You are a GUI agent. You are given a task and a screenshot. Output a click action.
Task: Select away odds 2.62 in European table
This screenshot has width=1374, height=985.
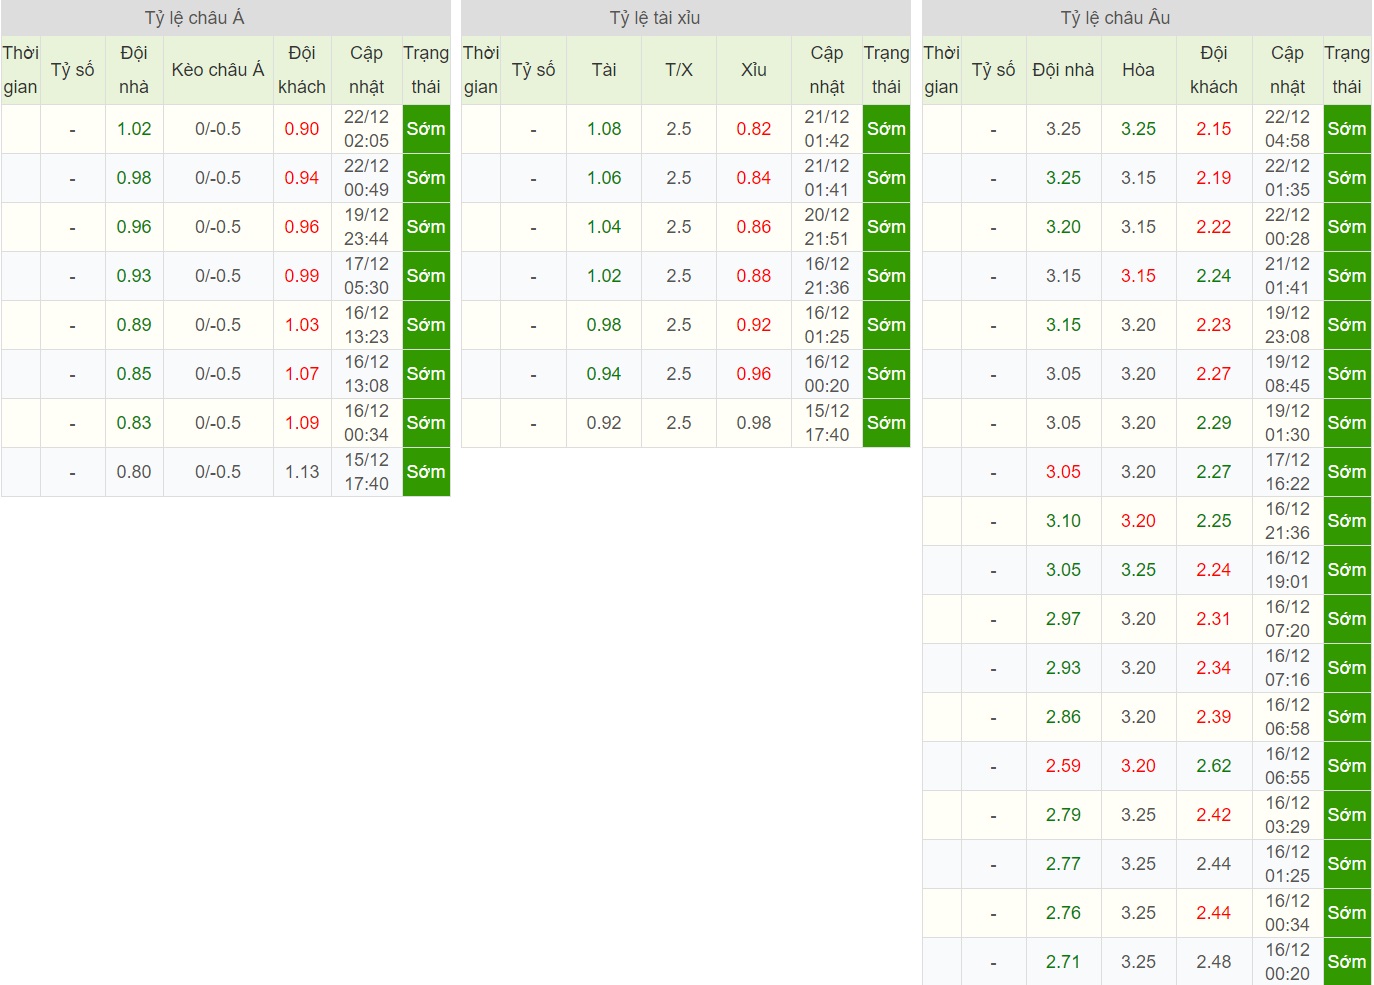tap(1214, 766)
